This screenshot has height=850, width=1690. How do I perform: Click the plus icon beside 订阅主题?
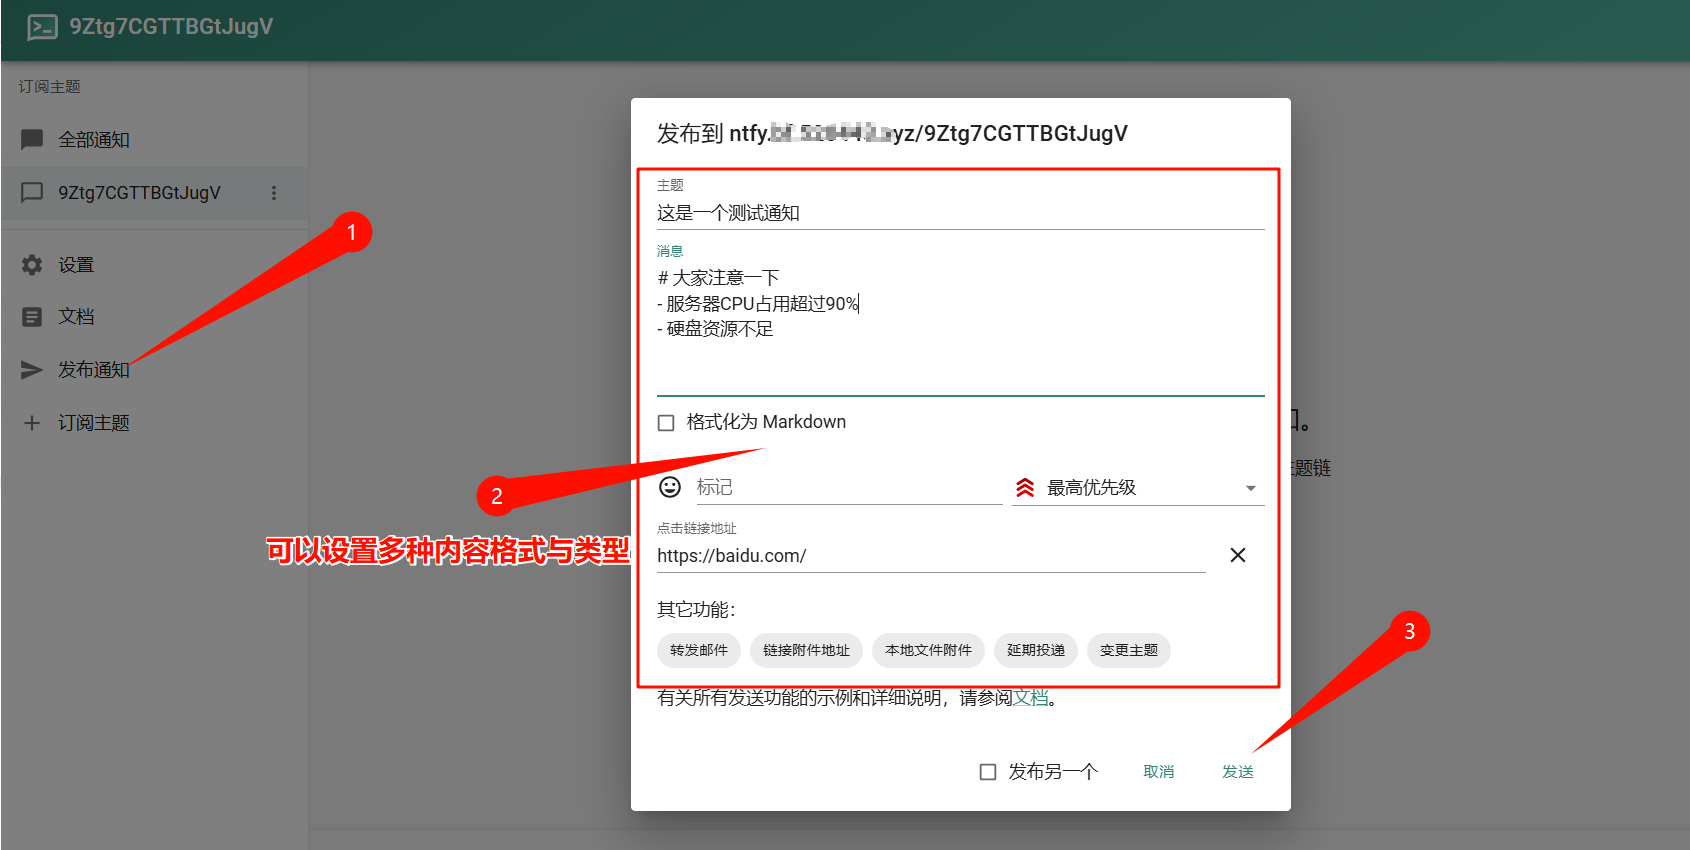click(x=32, y=423)
